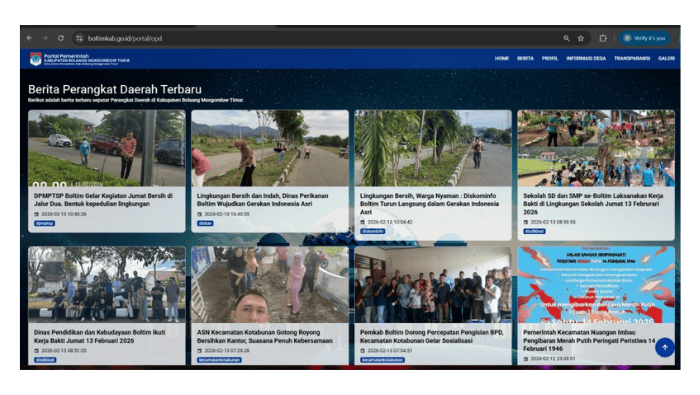Open the BERITA menu item
Viewport: 700px width, 395px height.
(x=525, y=58)
